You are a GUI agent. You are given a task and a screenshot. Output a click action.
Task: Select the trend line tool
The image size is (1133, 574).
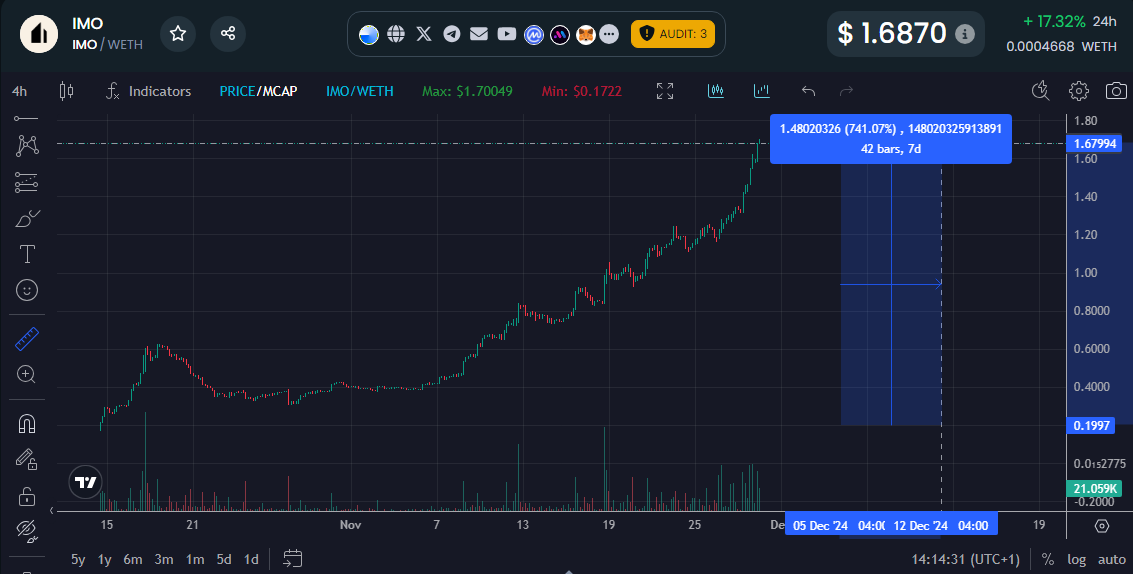tap(27, 118)
